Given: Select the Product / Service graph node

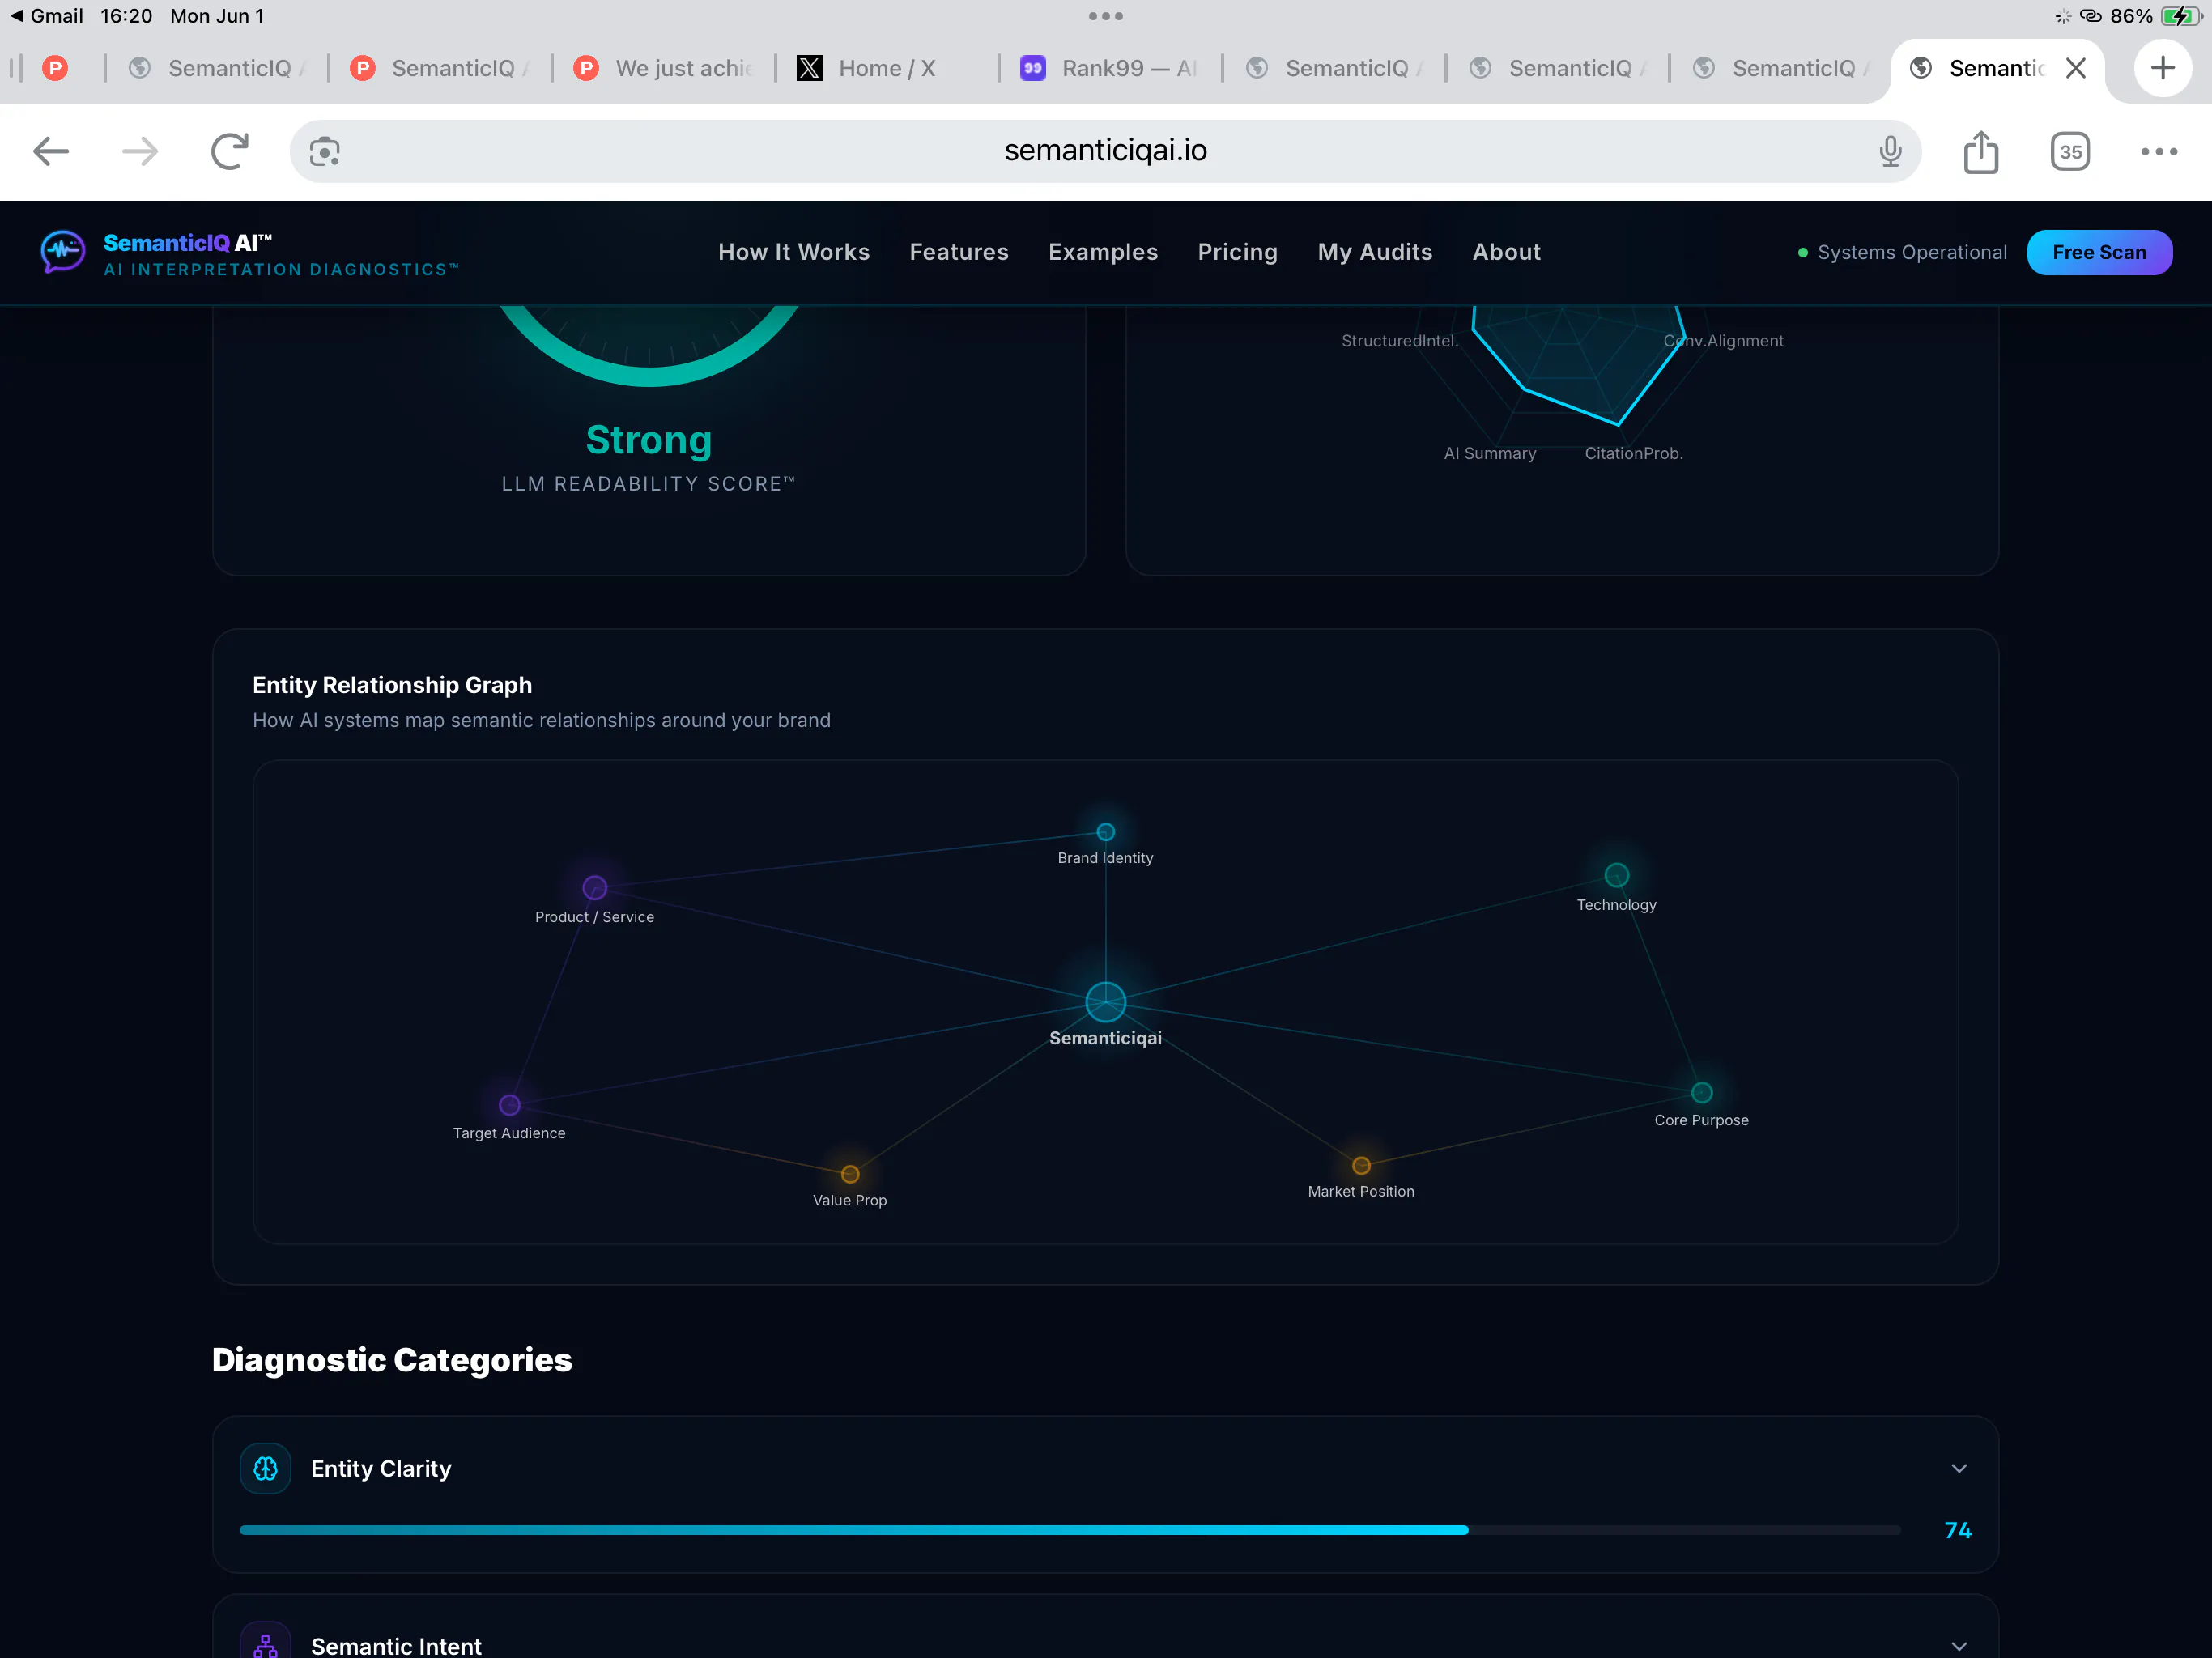Looking at the screenshot, I should point(594,888).
